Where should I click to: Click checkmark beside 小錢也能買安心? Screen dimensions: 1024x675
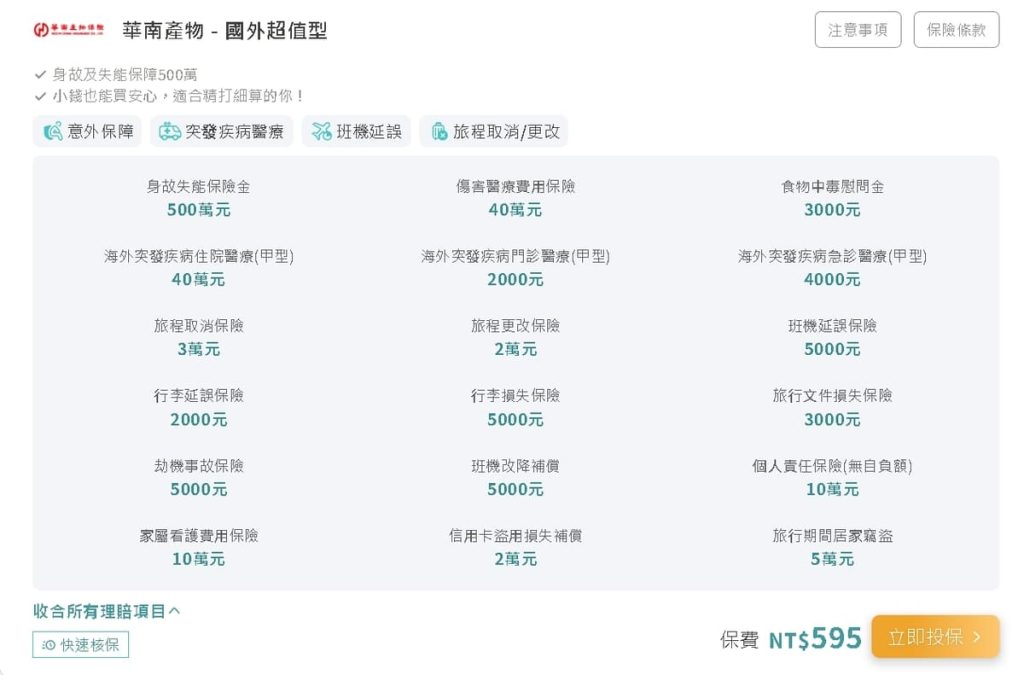click(40, 96)
